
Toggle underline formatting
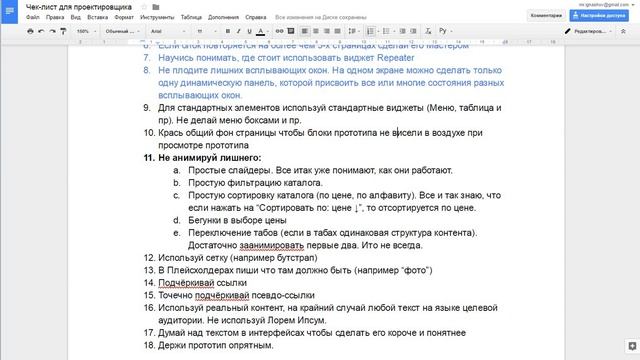point(249,31)
